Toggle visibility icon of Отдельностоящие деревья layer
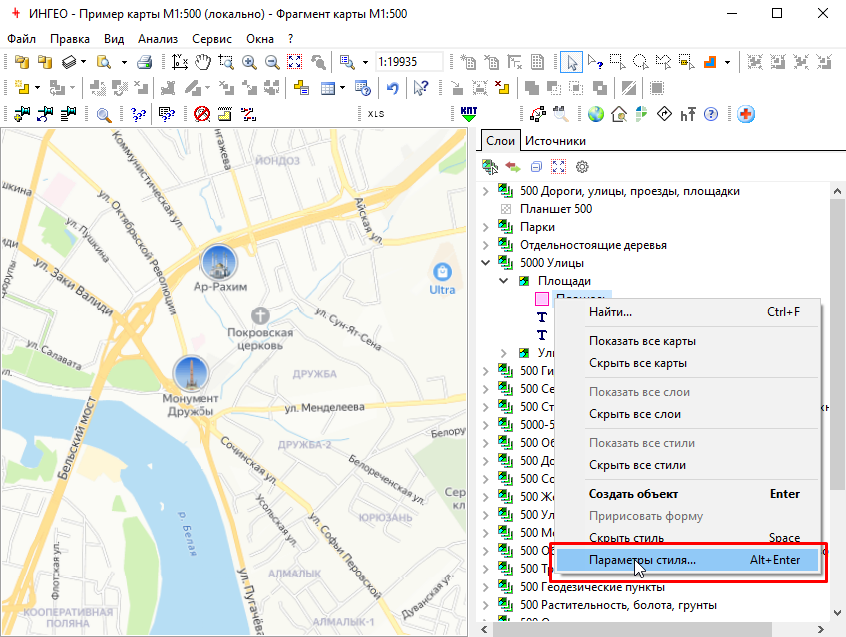The image size is (846, 637). tap(505, 244)
